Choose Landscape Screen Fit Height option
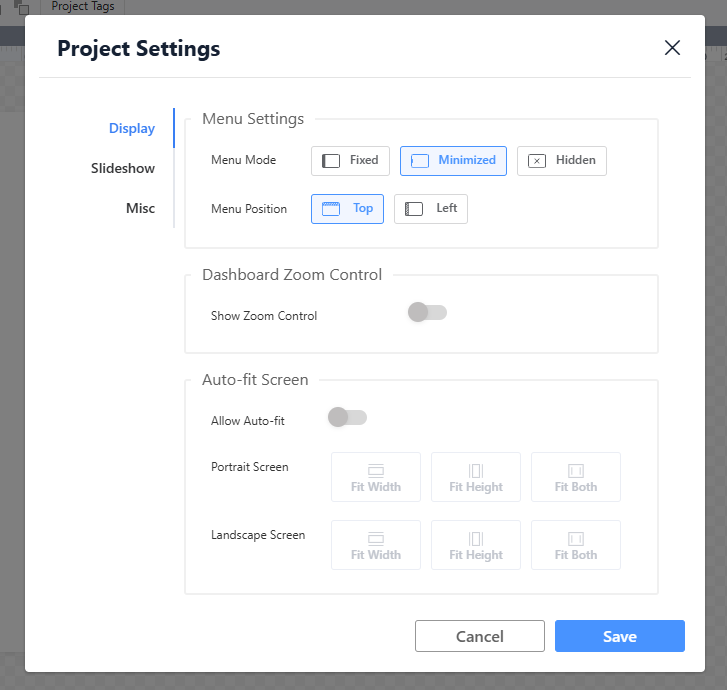Screen dimensions: 727x690 476,545
